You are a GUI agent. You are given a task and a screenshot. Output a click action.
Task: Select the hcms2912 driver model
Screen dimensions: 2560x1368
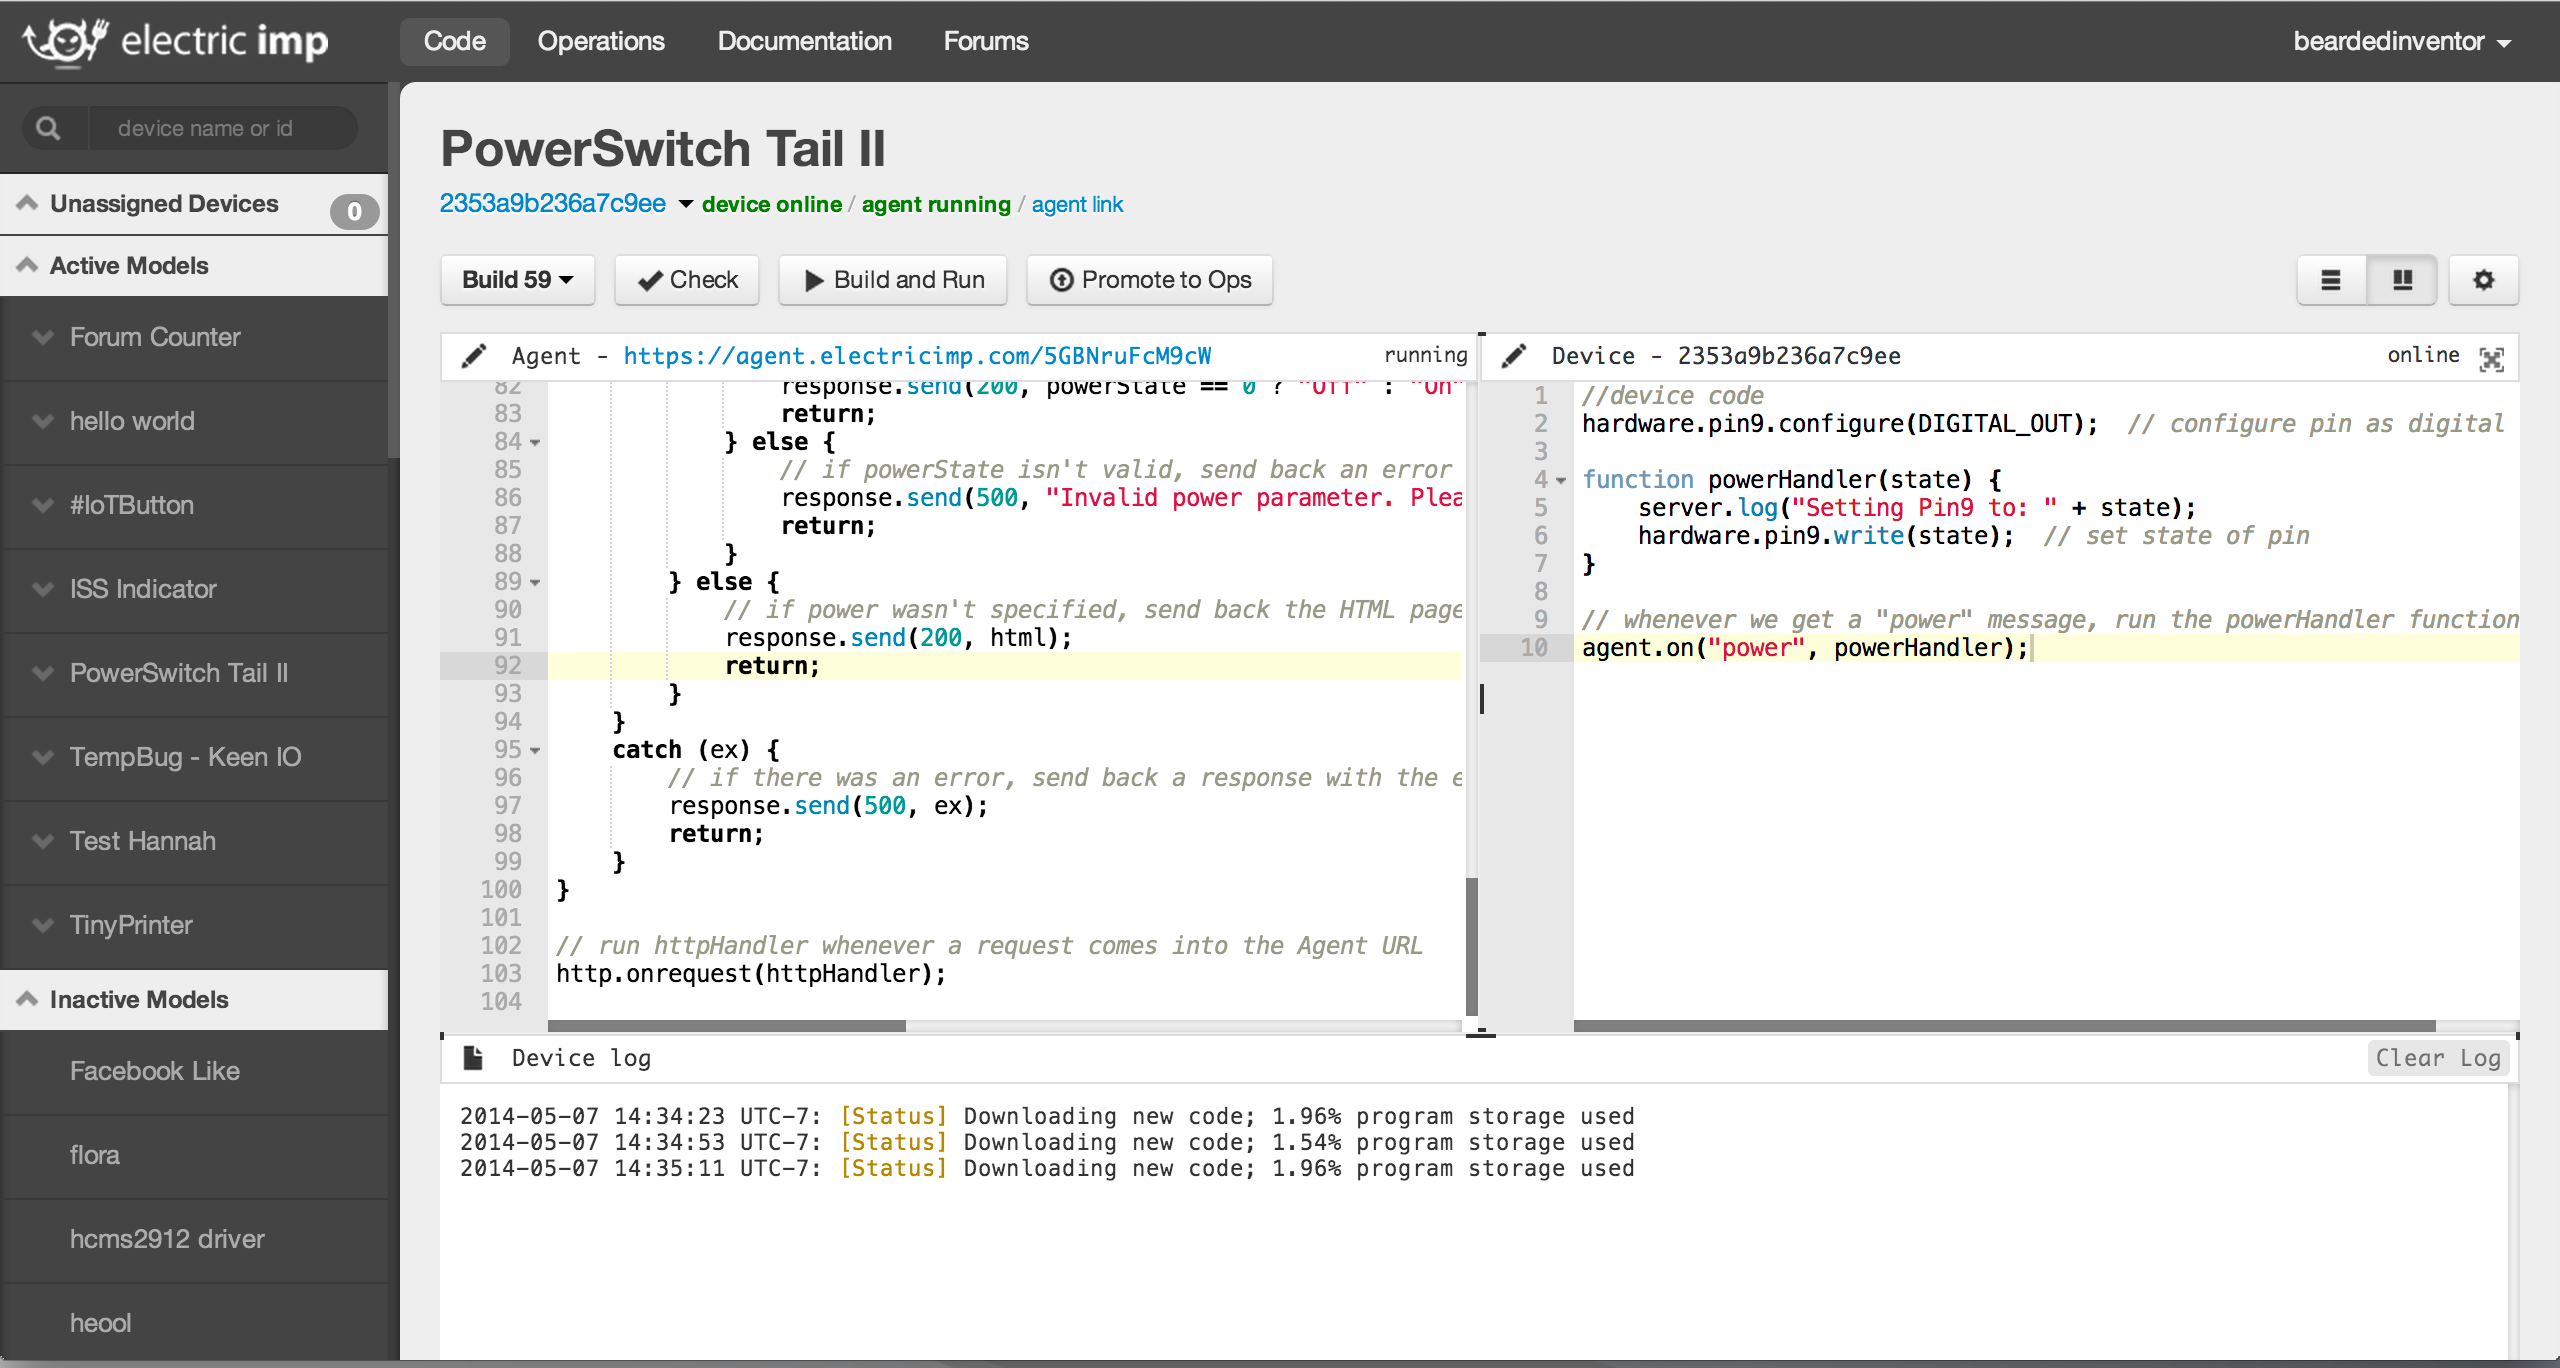pos(194,1239)
